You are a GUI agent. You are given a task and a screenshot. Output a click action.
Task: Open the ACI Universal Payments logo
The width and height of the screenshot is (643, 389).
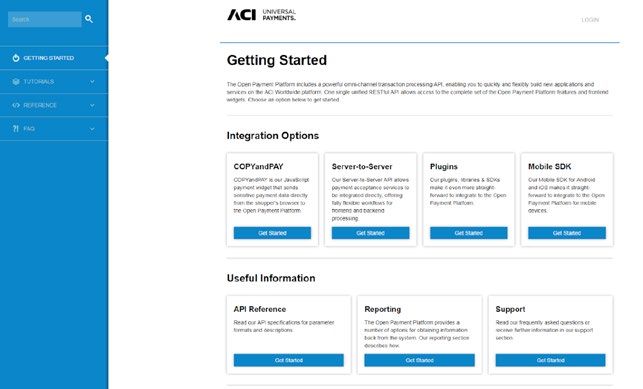[261, 15]
